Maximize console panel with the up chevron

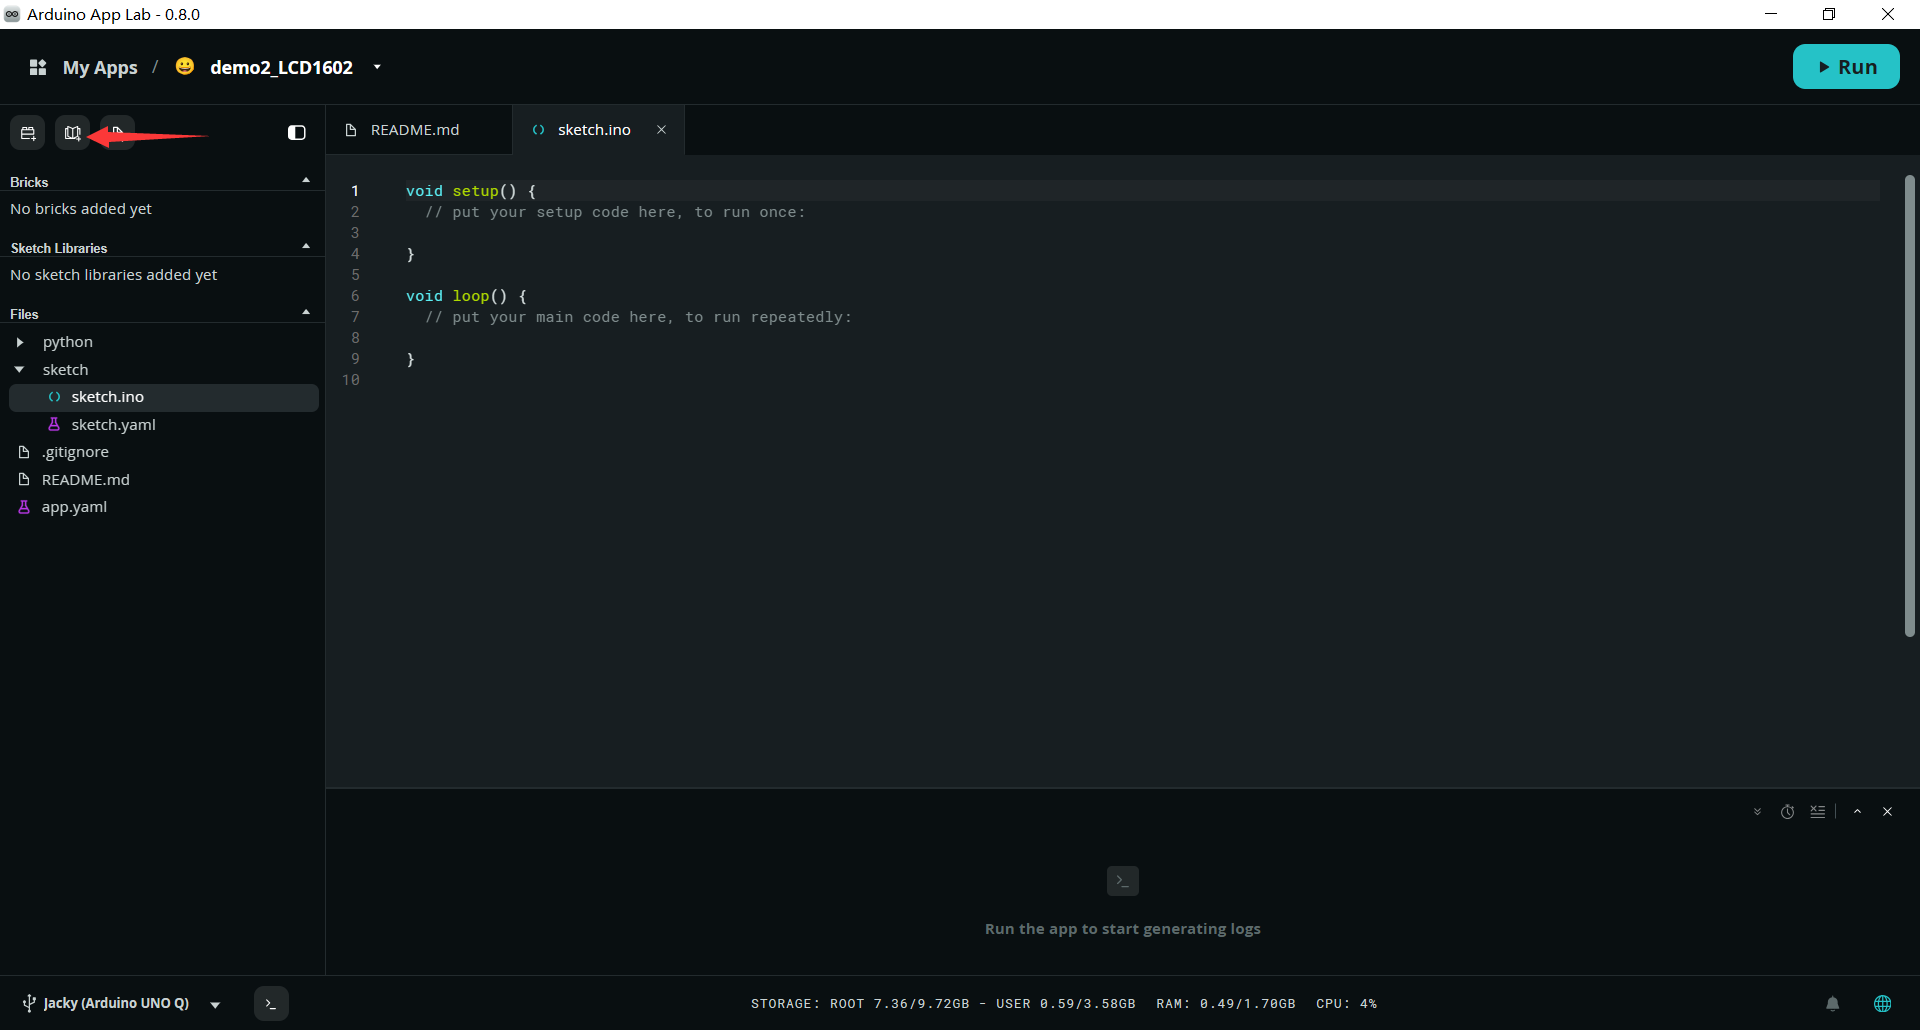pos(1857,812)
